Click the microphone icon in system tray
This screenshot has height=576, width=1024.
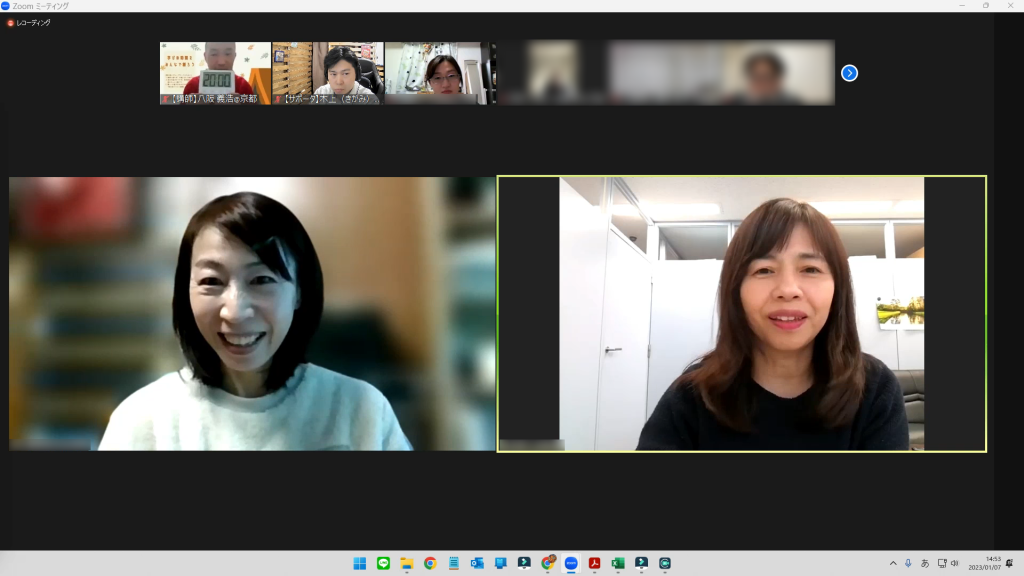908,563
